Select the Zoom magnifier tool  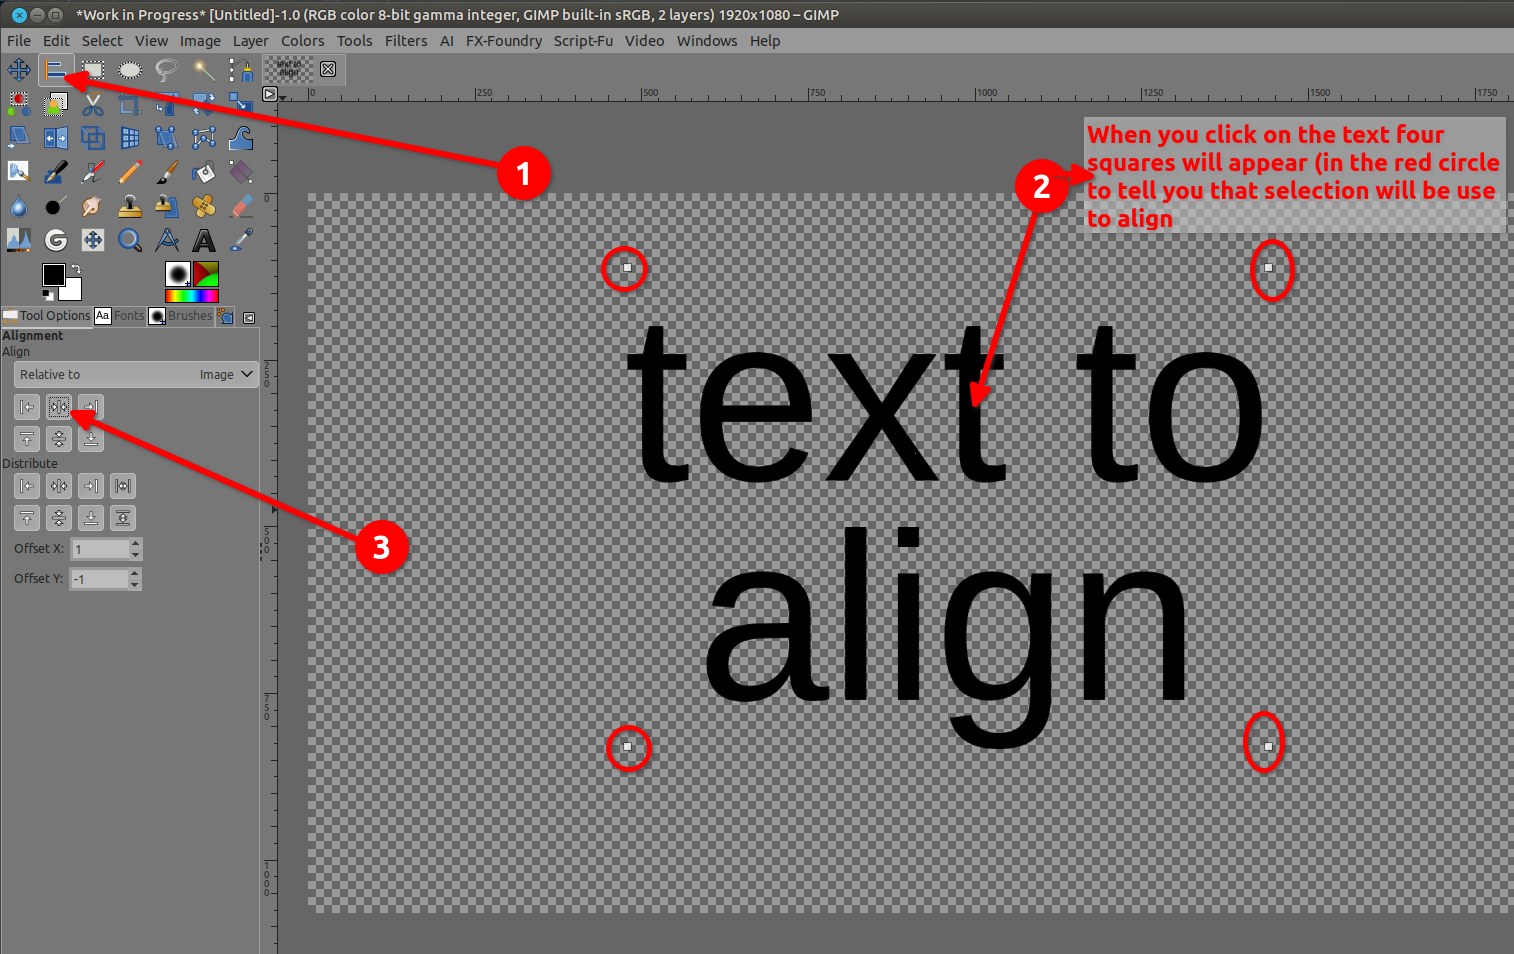tap(130, 240)
